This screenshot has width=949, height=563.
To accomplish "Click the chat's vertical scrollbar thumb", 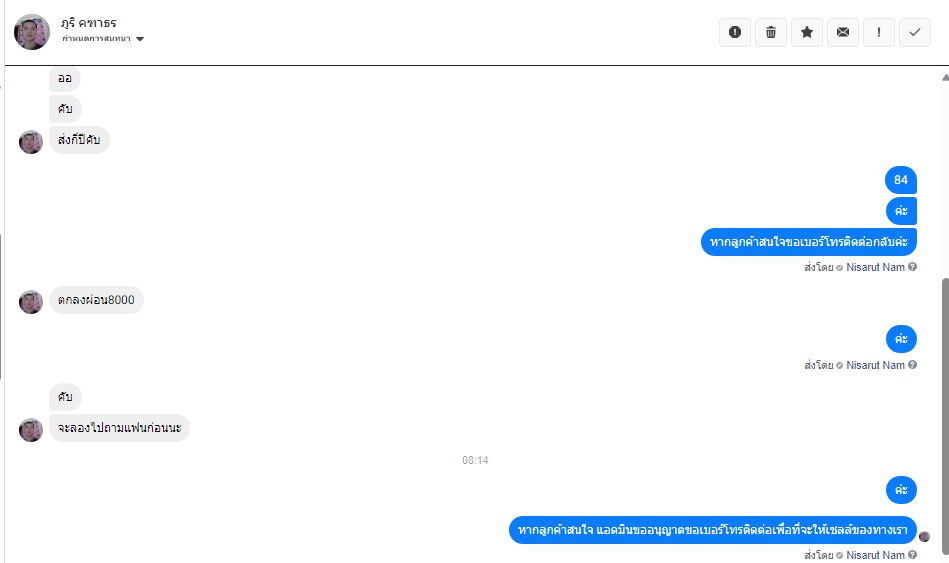I will [x=945, y=415].
